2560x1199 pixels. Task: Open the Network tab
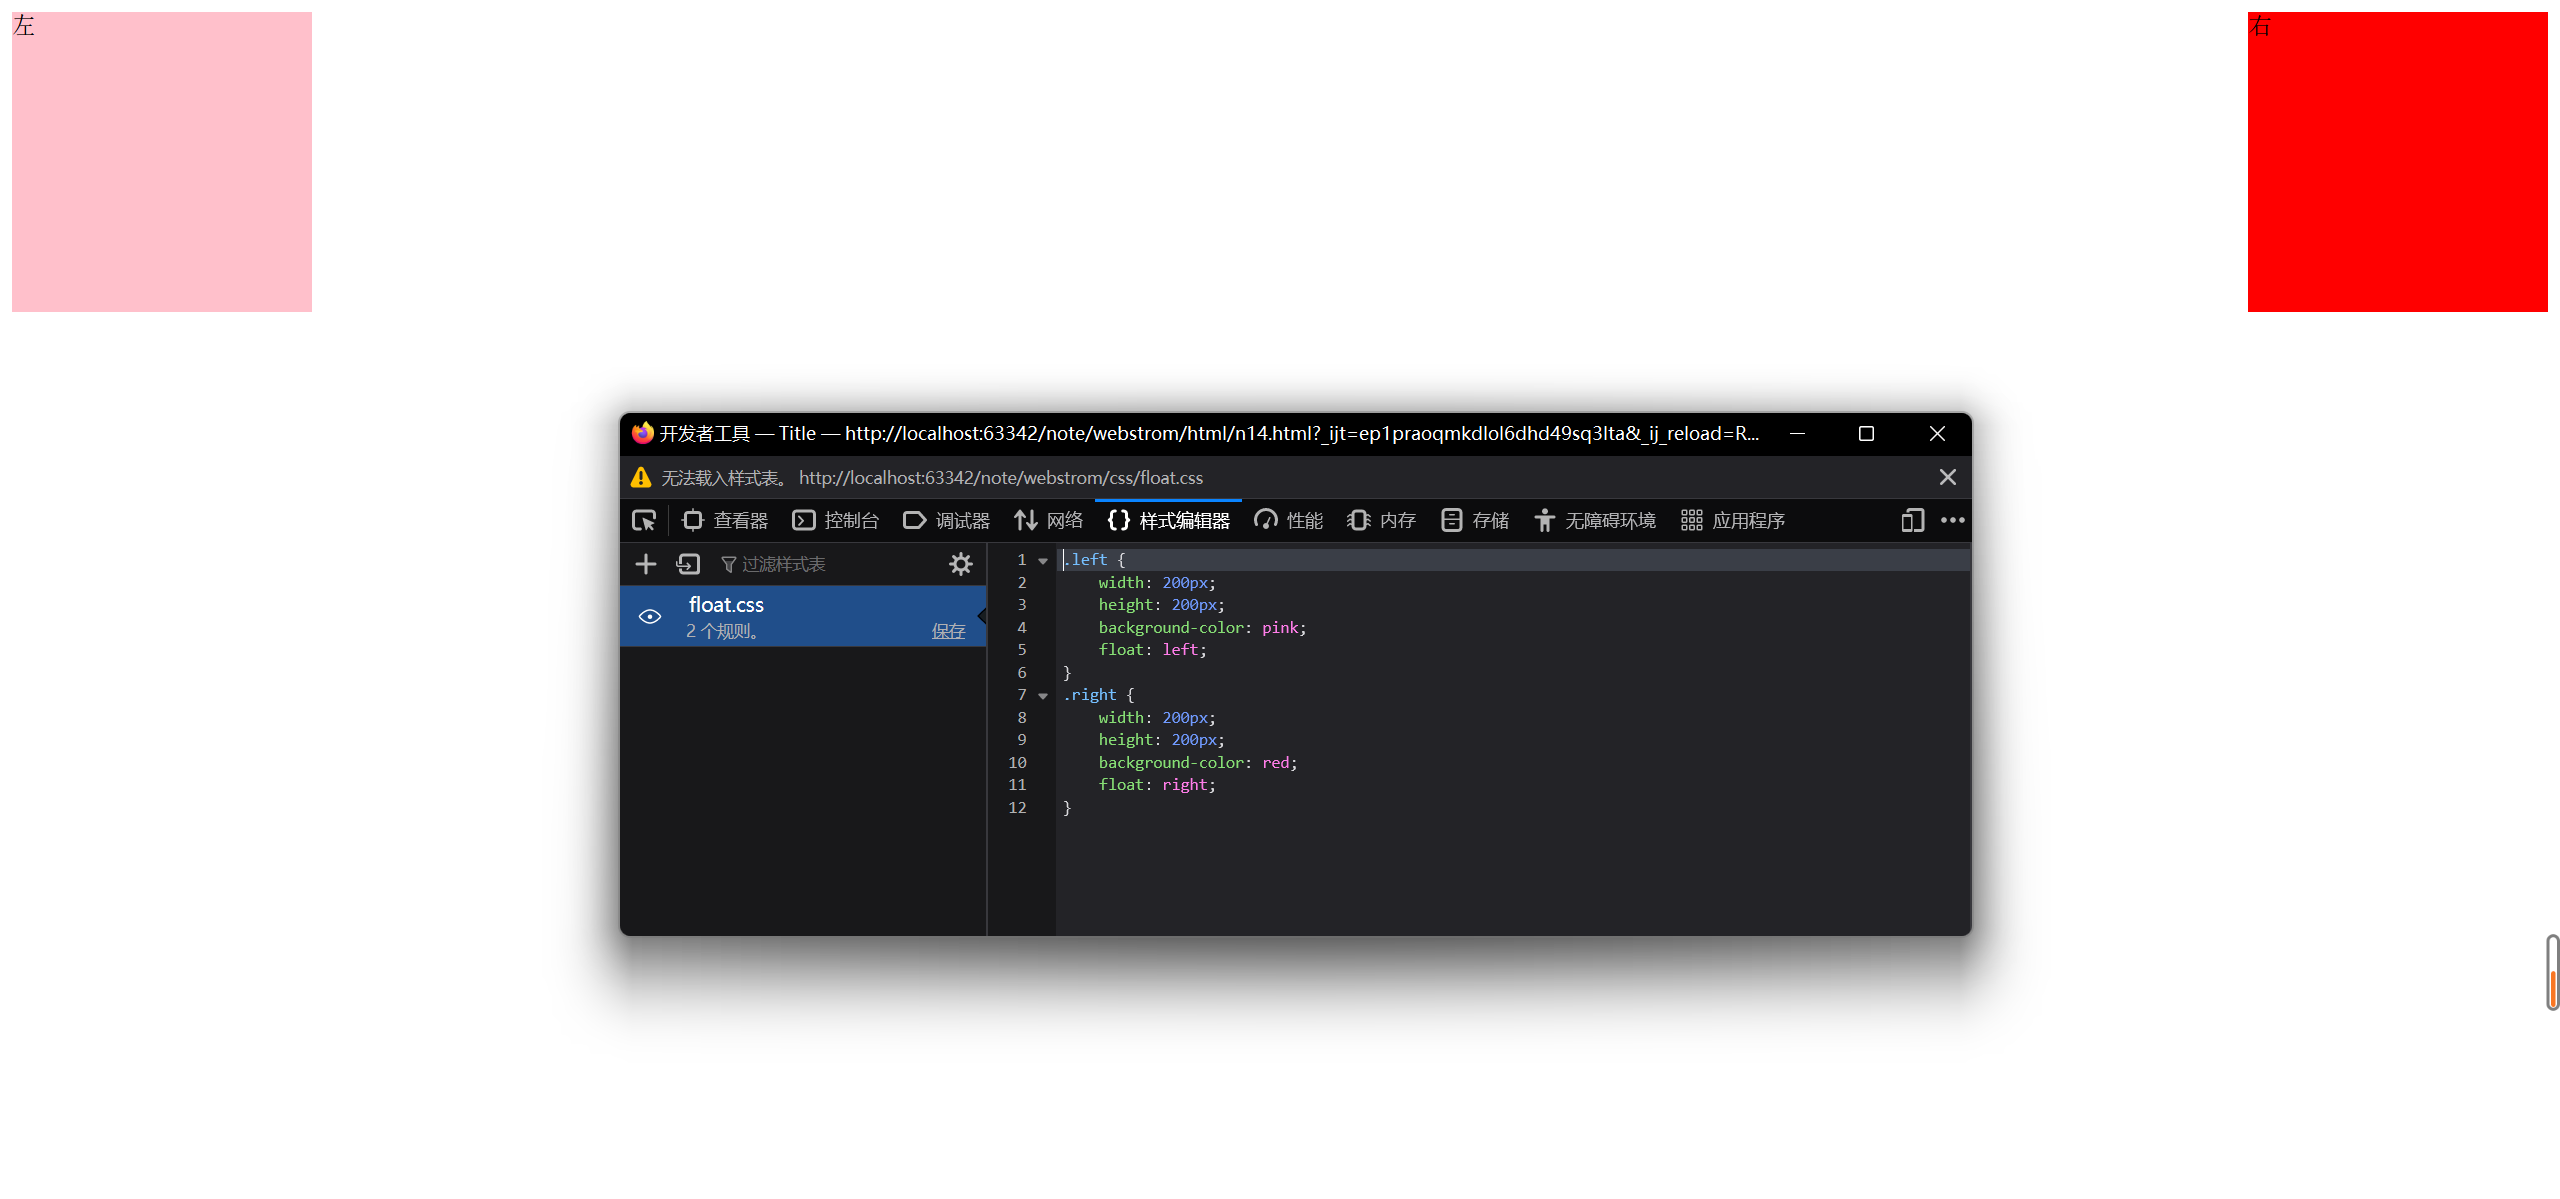(x=1049, y=520)
